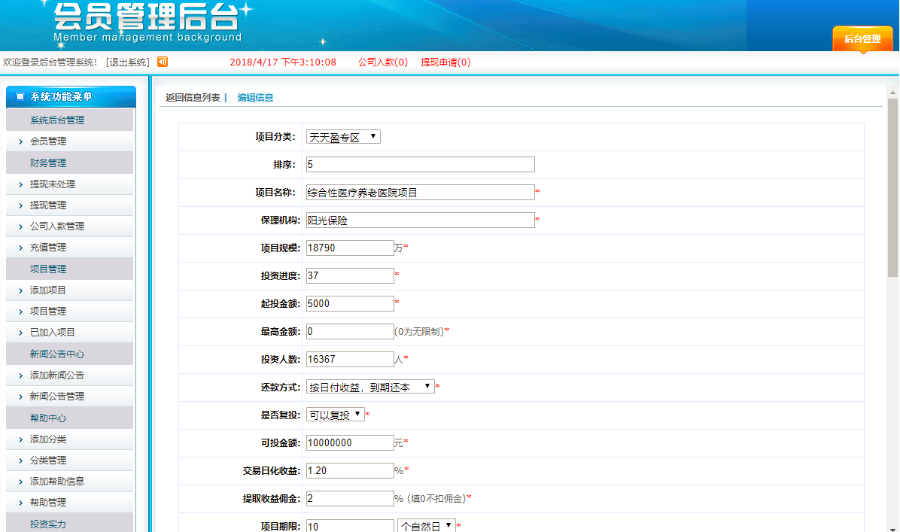This screenshot has height=532, width=900.
Task: Click the 项目名称 input field
Action: tap(419, 192)
